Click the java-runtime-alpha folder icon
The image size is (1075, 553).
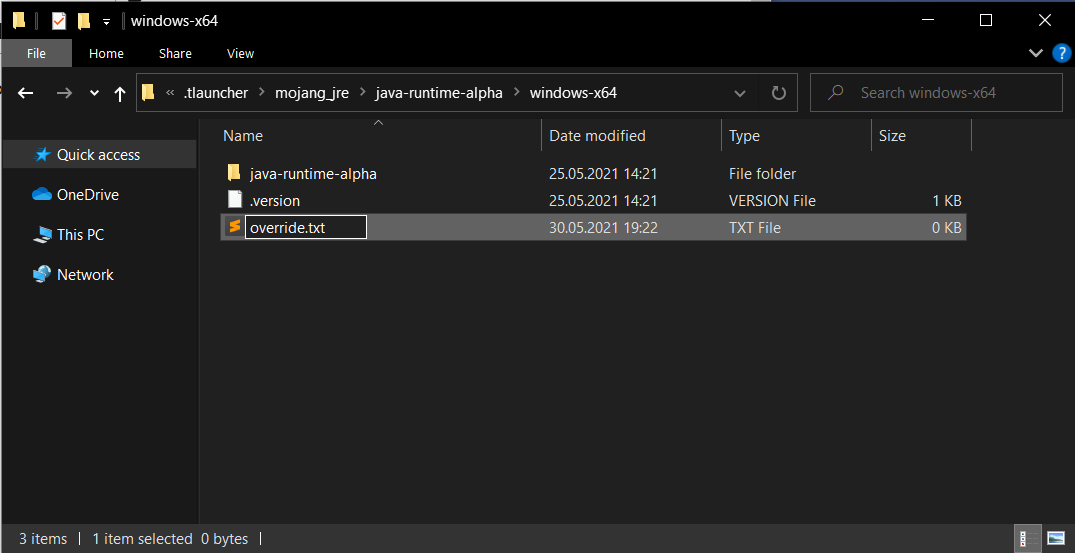[x=234, y=173]
